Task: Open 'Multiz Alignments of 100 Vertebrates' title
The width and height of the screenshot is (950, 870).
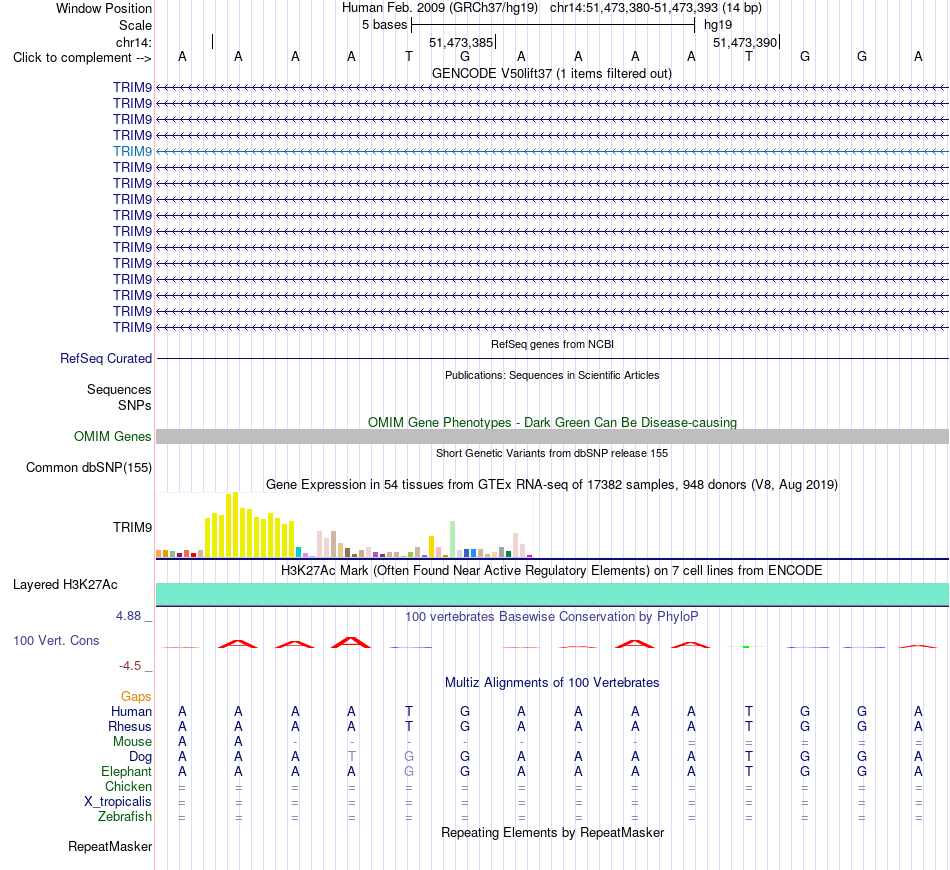Action: [552, 683]
